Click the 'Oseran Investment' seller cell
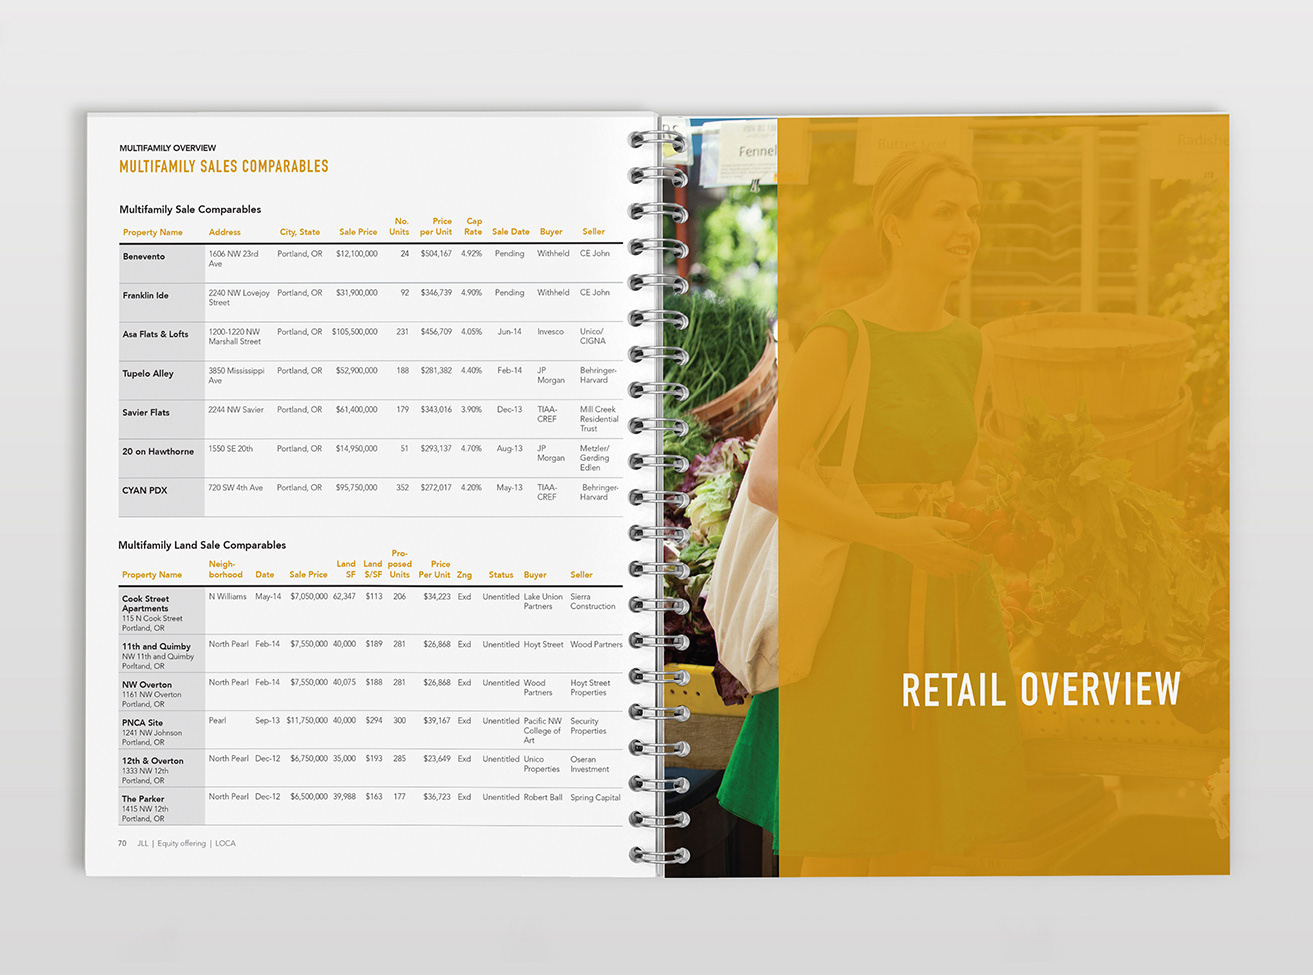This screenshot has width=1313, height=975. point(590,764)
